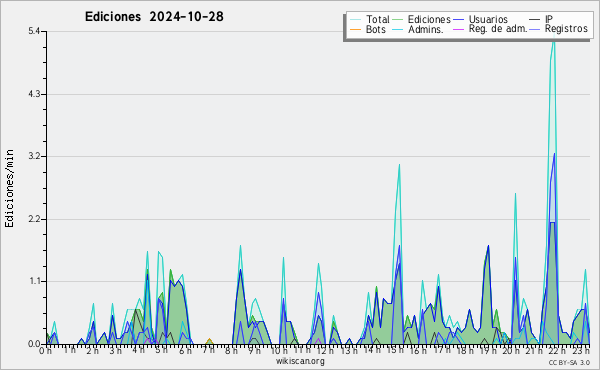Click the green Ediciones legend line swatch
This screenshot has height=370, width=600.
tap(398, 20)
